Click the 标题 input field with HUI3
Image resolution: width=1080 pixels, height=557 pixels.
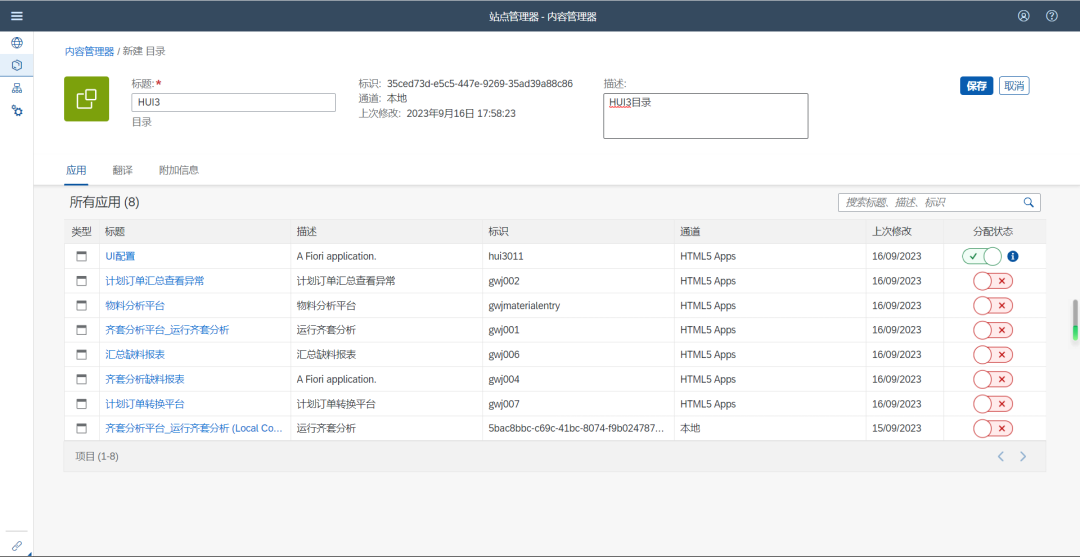click(x=233, y=103)
